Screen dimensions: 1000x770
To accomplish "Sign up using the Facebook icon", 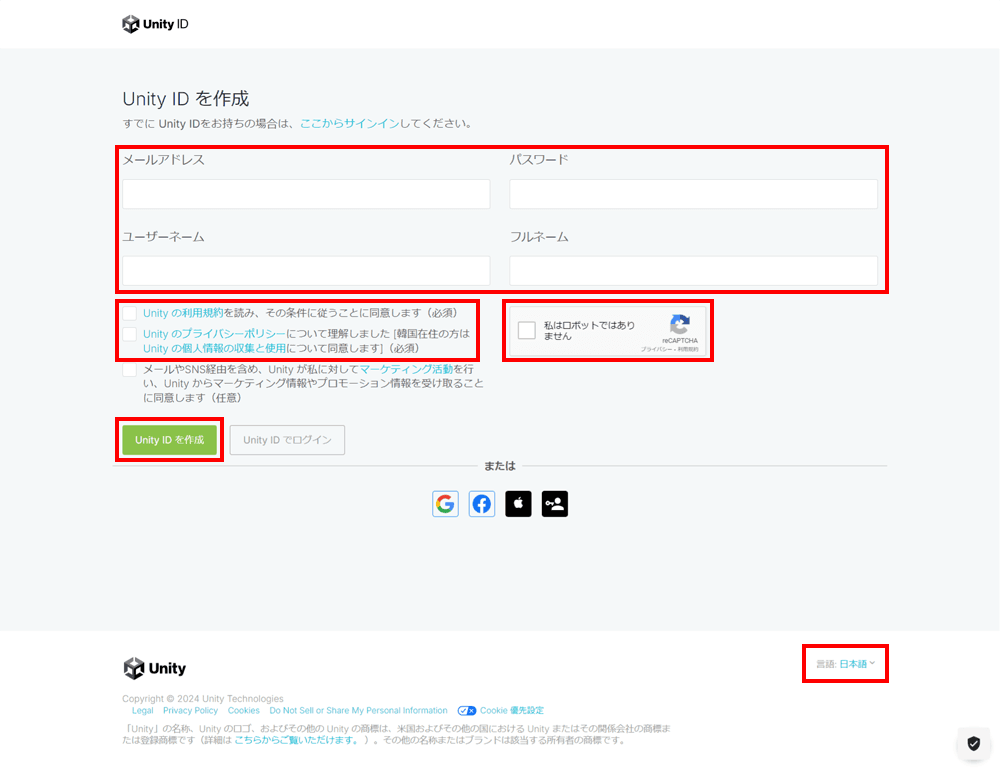I will [x=482, y=504].
